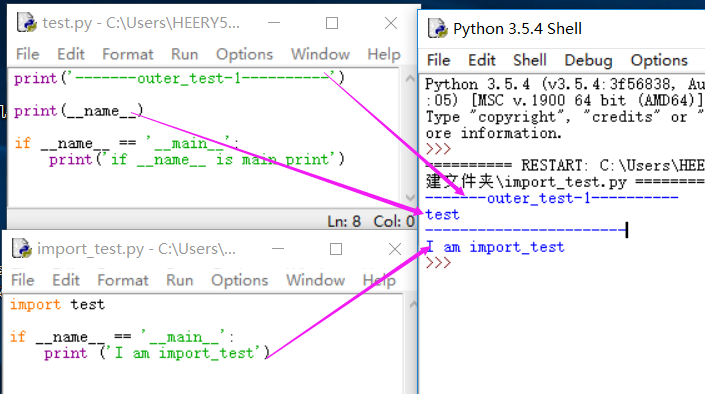Click the Python icon in test.py title bar
This screenshot has height=394, width=705.
27,22
